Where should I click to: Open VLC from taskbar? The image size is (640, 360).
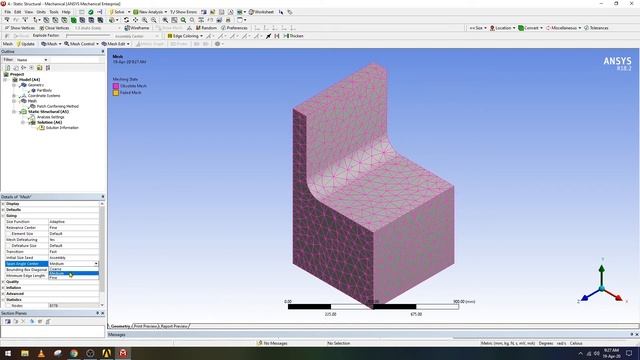pyautogui.click(x=41, y=353)
